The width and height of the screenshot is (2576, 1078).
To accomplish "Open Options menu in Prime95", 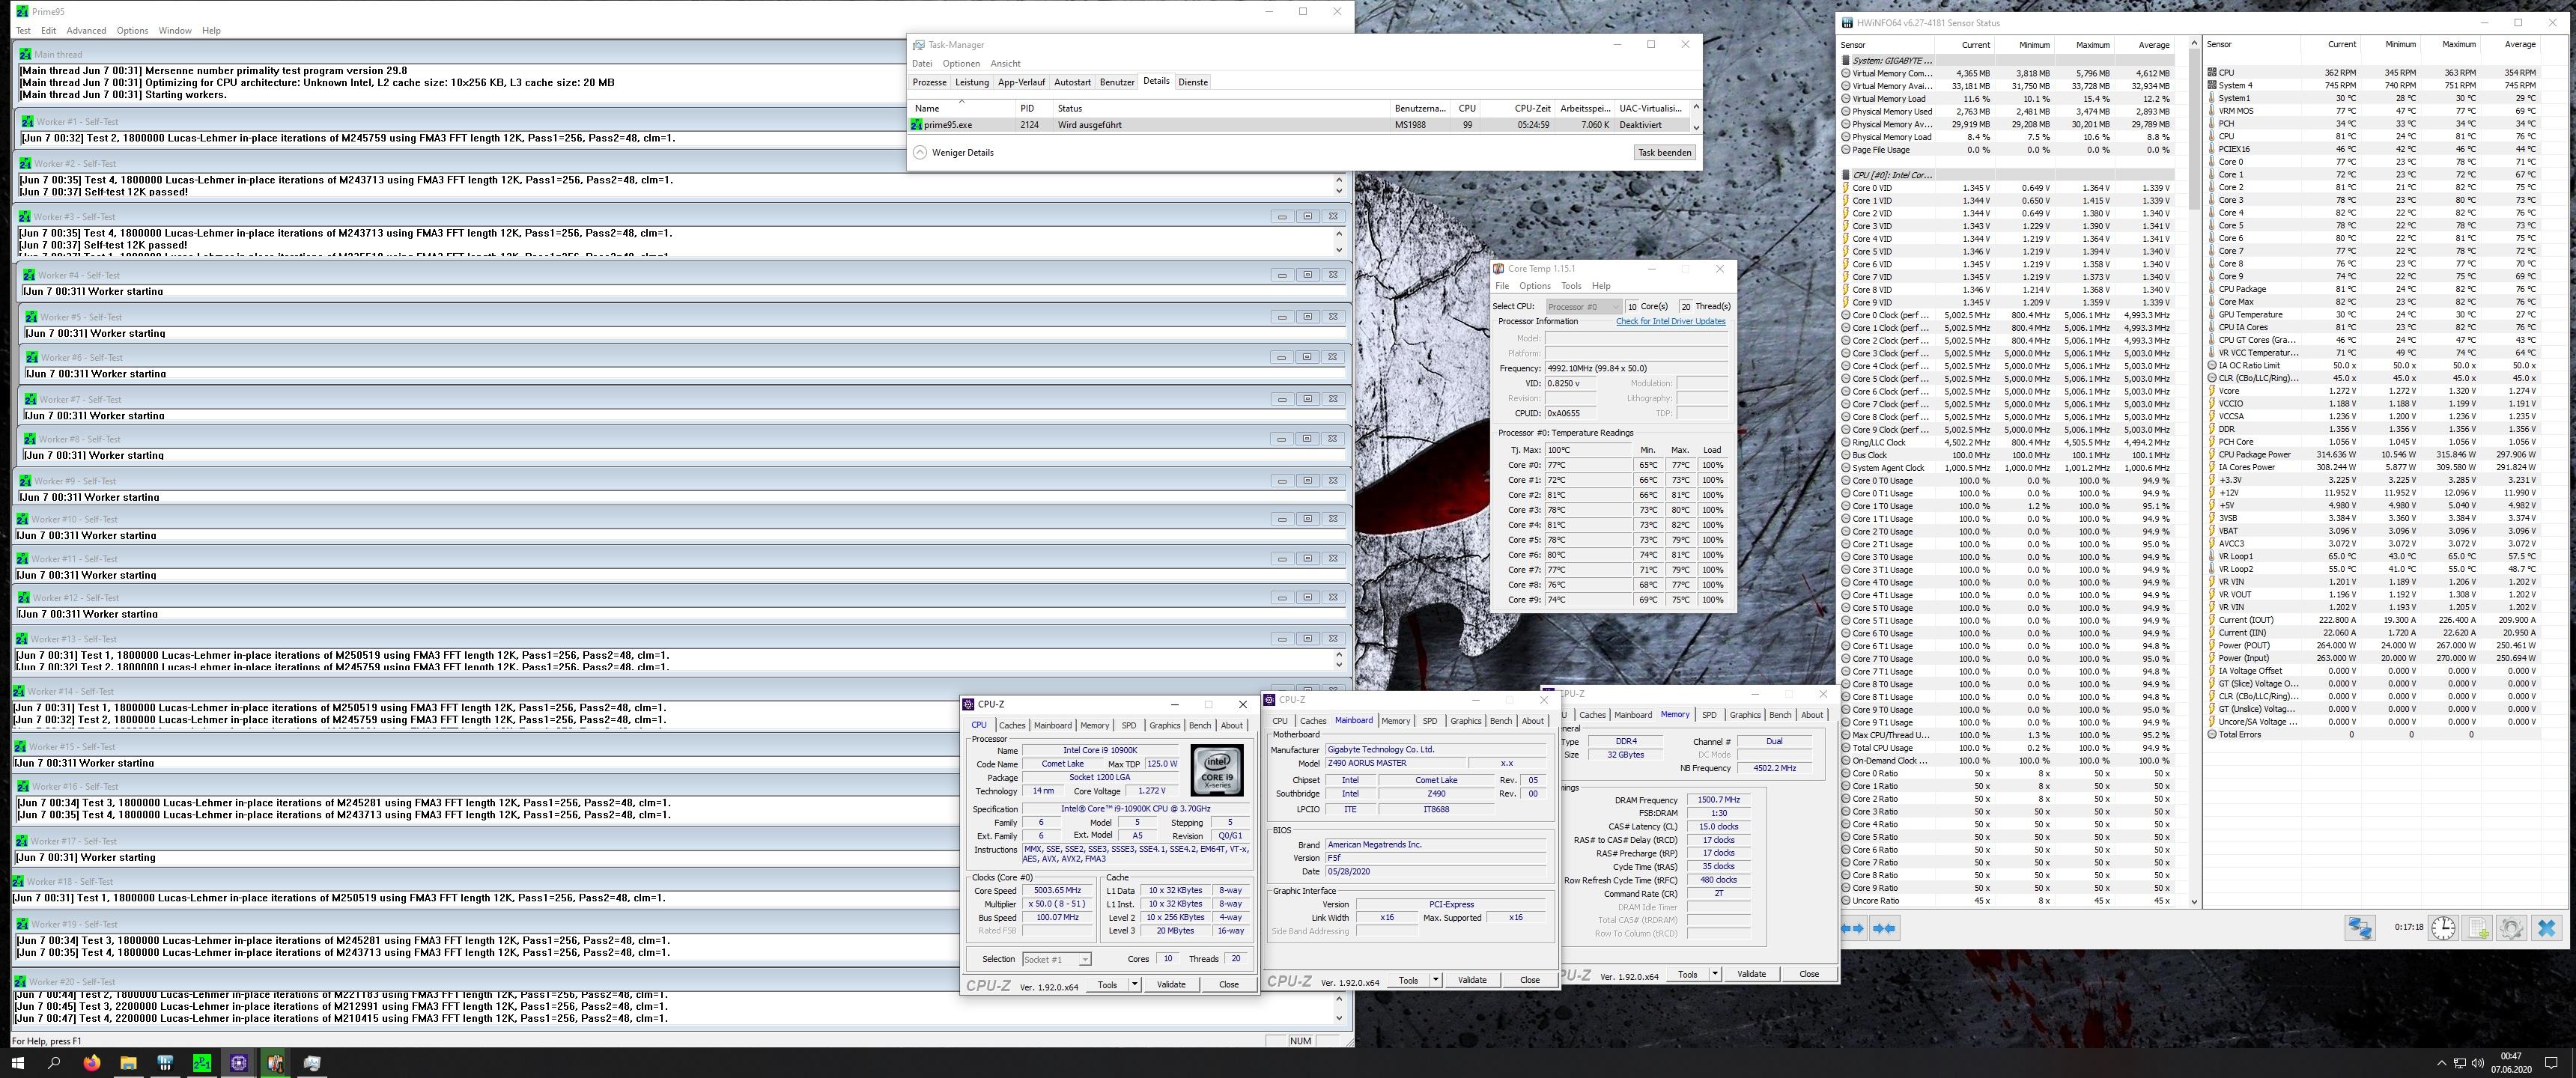I will click(132, 31).
